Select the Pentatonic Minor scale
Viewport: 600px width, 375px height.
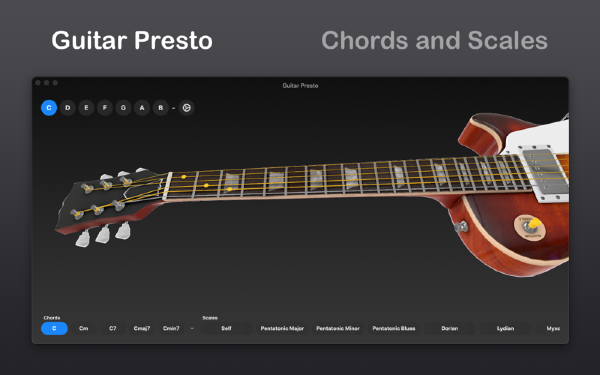[x=338, y=328]
